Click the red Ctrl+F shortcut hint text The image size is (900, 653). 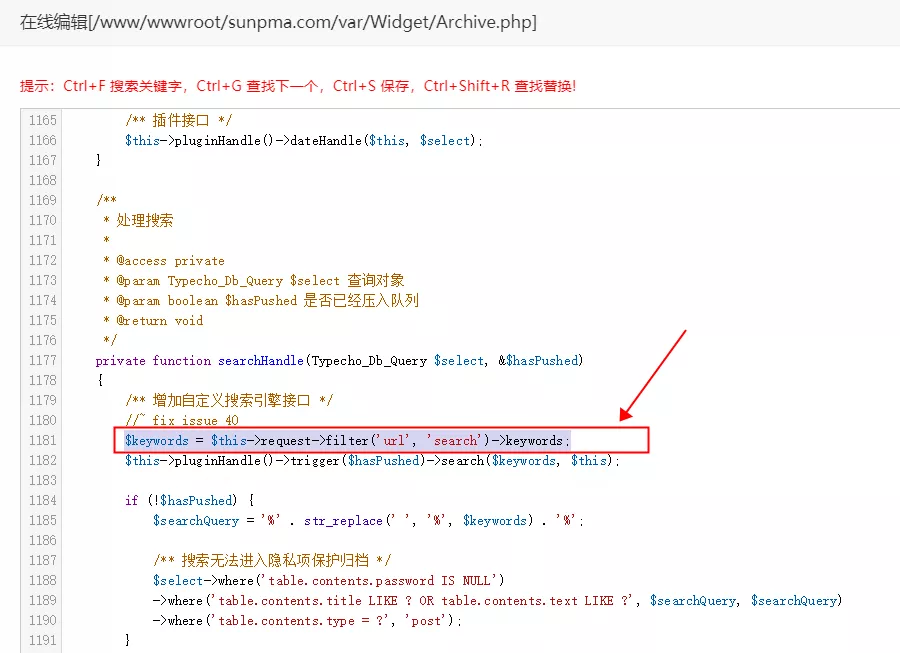tap(297, 86)
